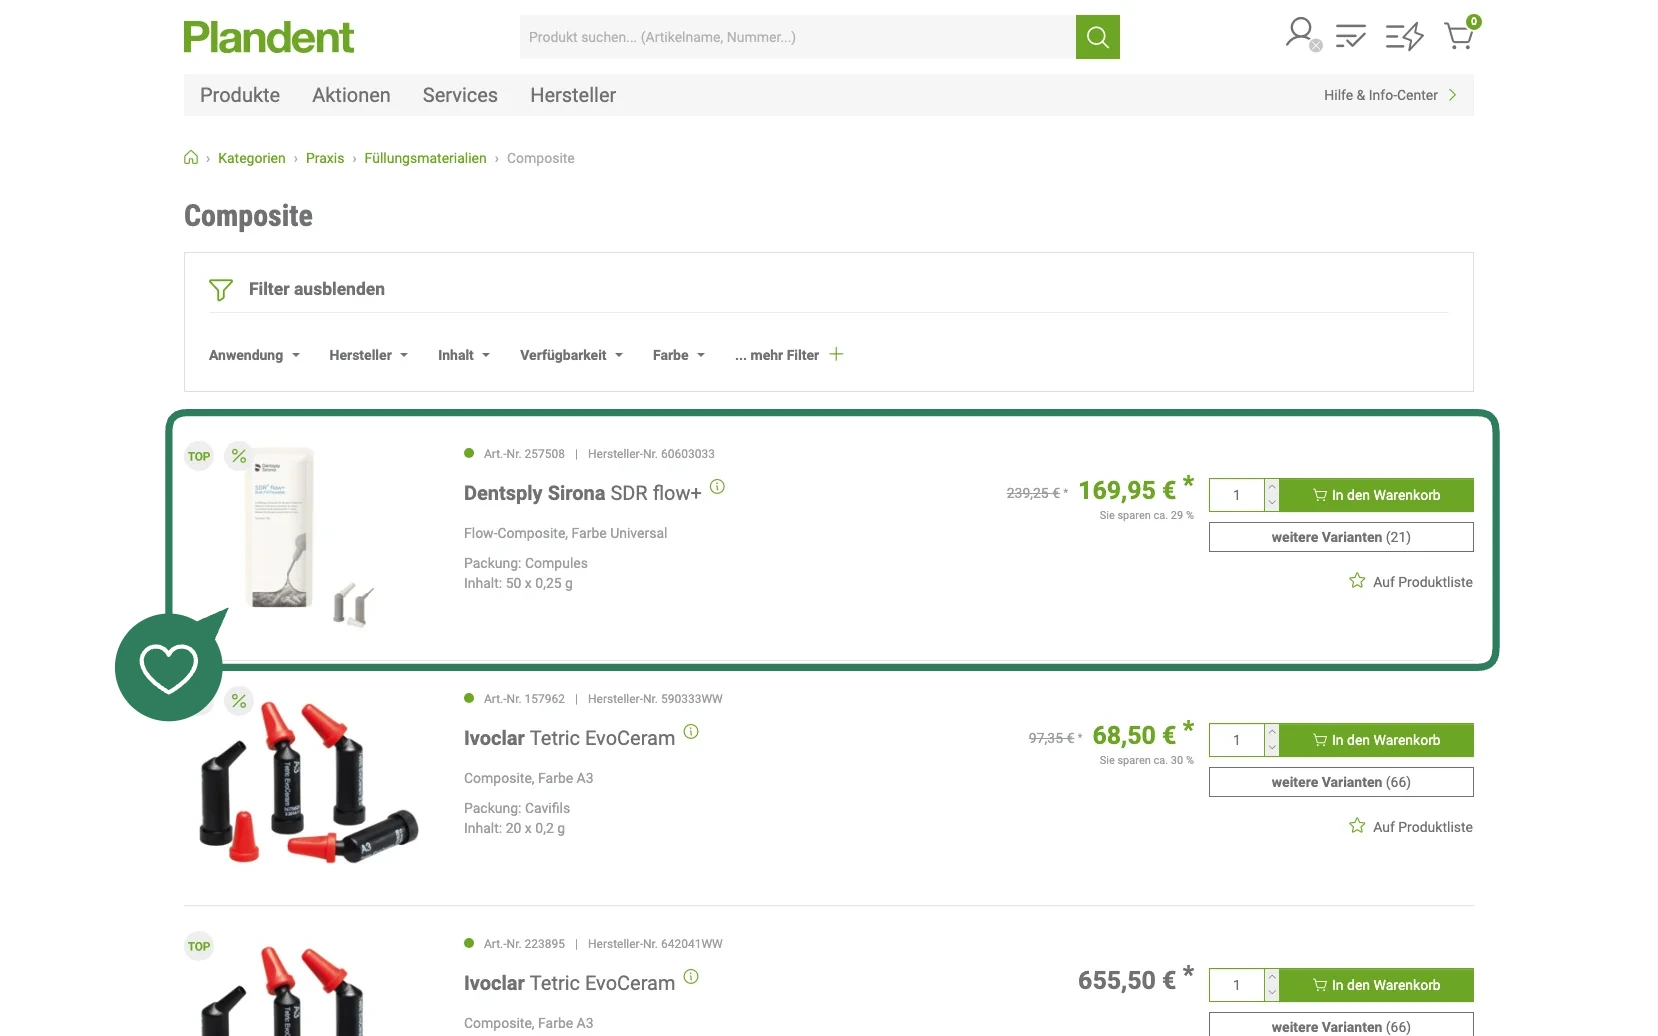Increase quantity for SDR flow+ with up arrow
This screenshot has width=1658, height=1036.
click(1272, 487)
